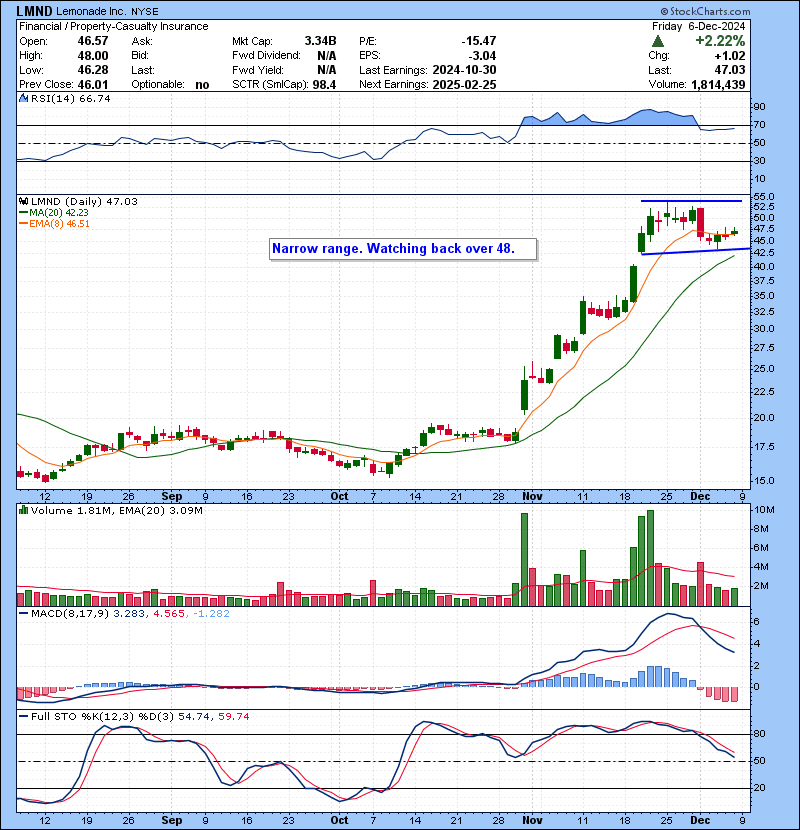Click the 10M volume axis label

pos(764,510)
